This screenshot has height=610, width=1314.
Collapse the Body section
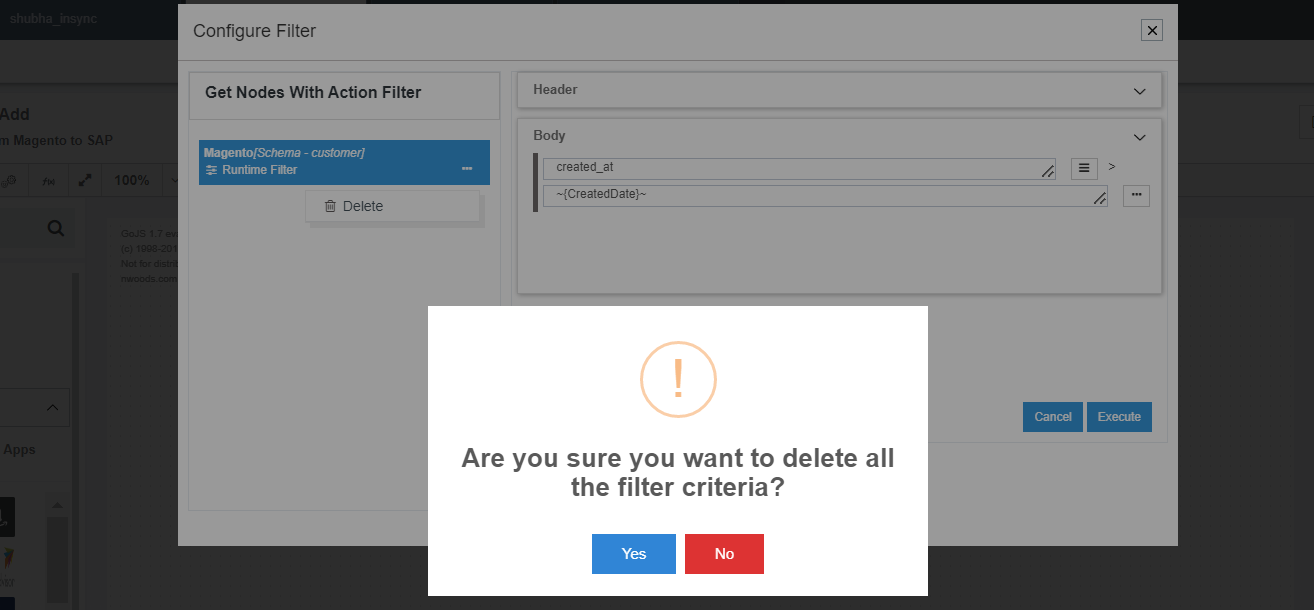click(x=1139, y=137)
